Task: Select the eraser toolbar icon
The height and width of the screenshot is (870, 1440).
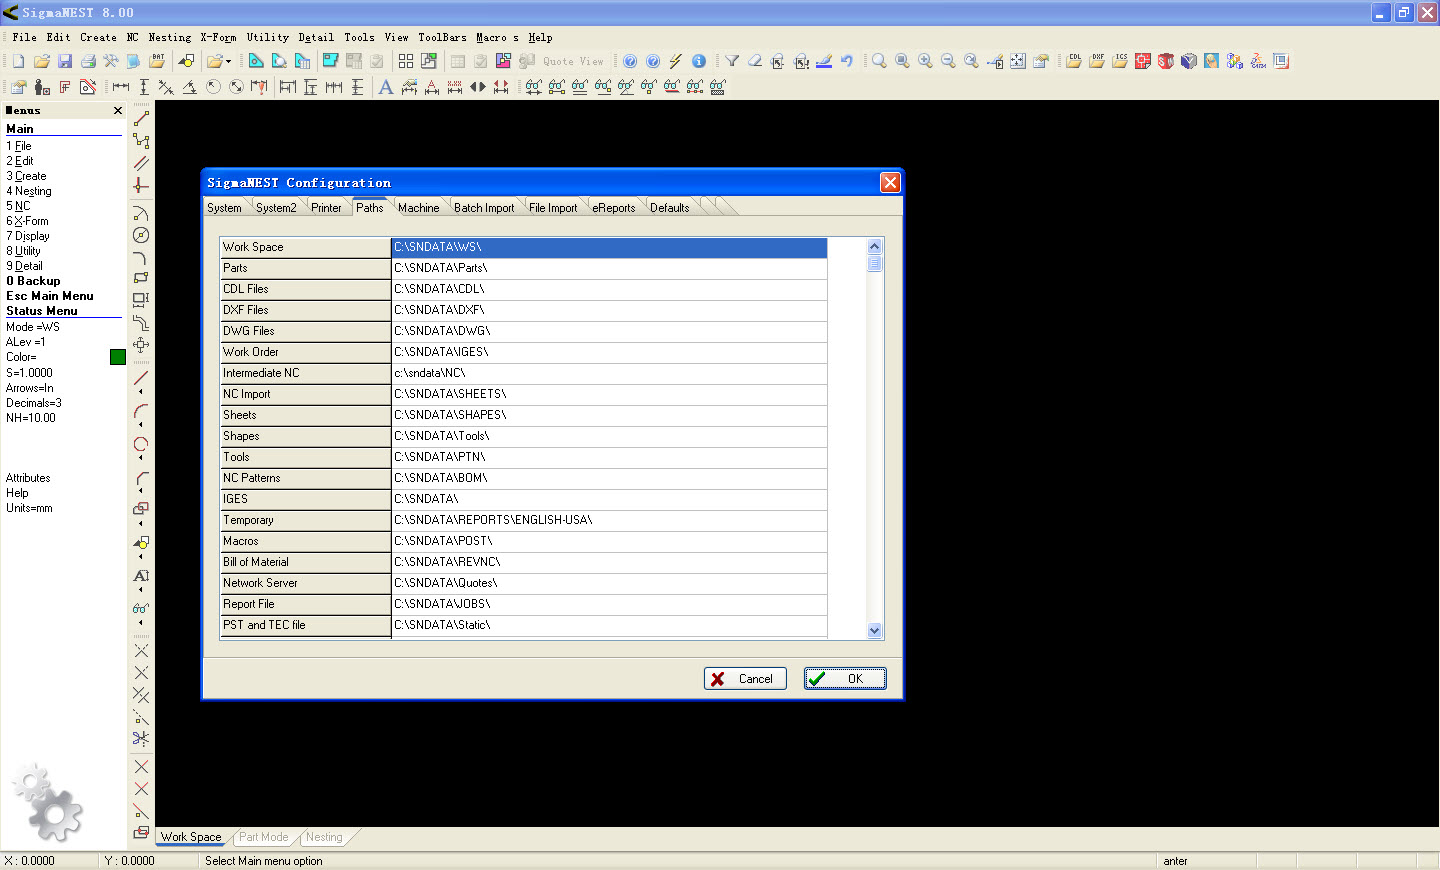Action: [755, 61]
